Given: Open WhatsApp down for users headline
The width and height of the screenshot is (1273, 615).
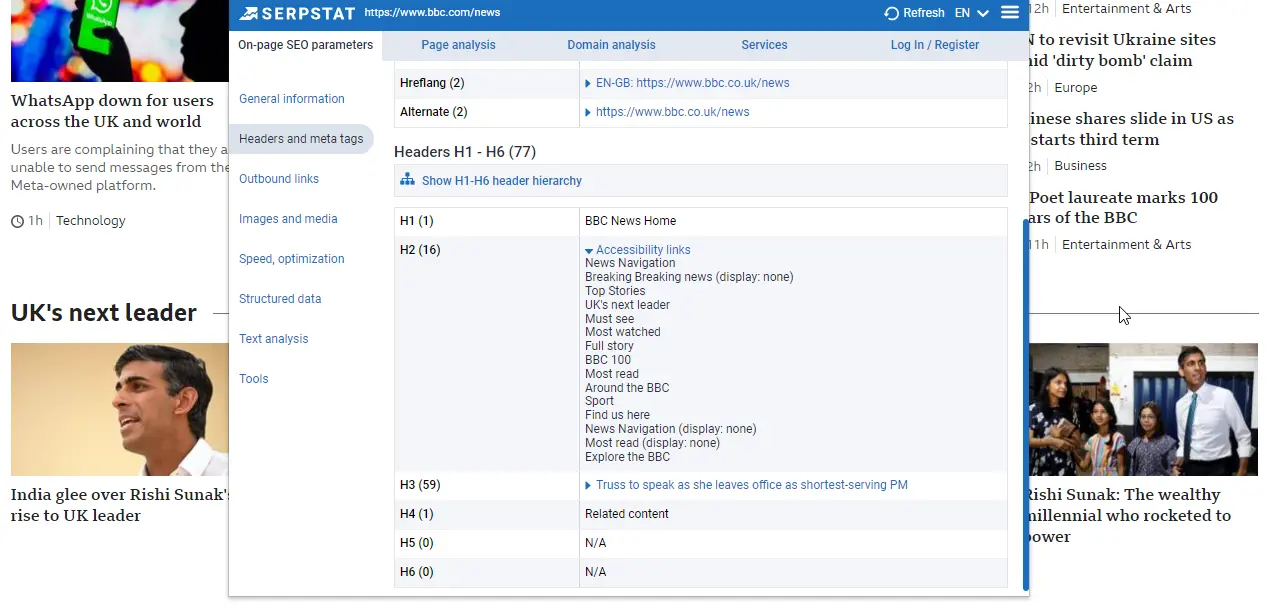Looking at the screenshot, I should click(112, 111).
